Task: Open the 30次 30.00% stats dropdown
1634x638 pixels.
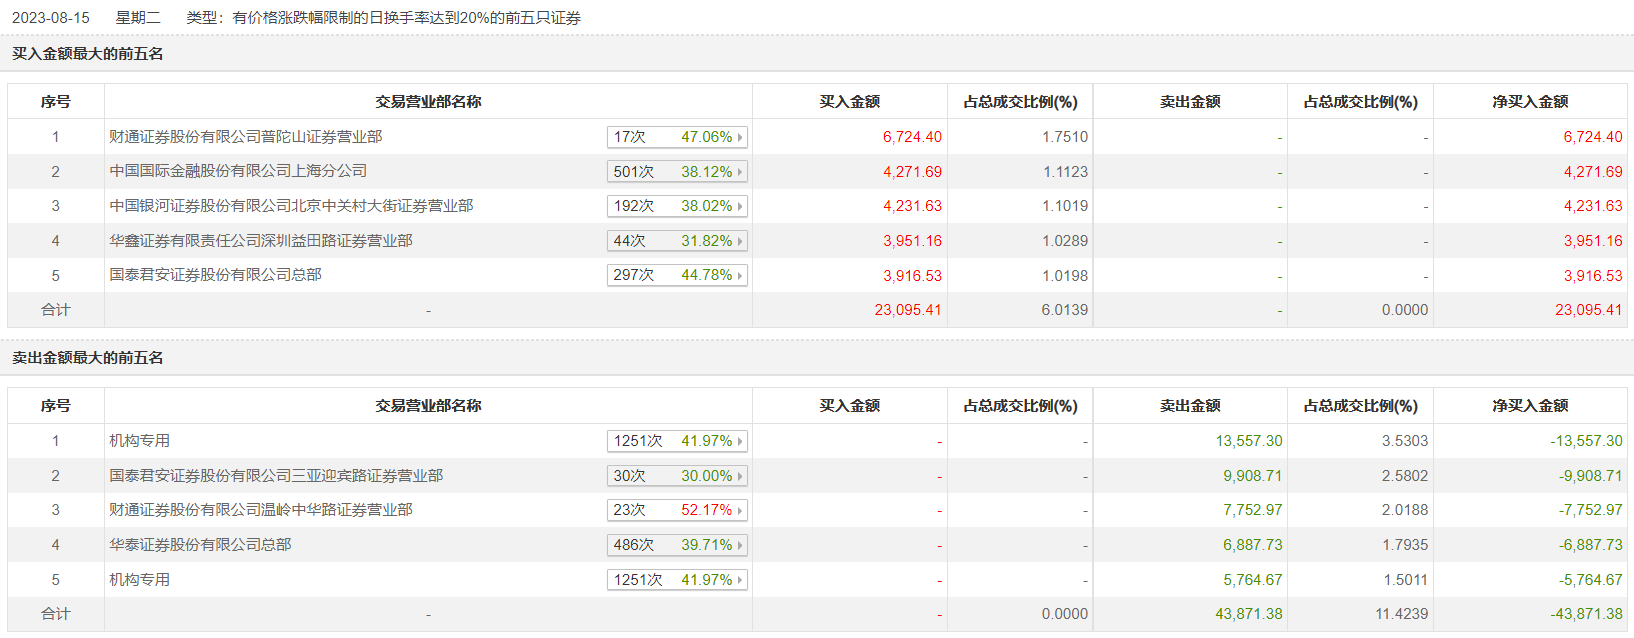Action: tap(740, 476)
